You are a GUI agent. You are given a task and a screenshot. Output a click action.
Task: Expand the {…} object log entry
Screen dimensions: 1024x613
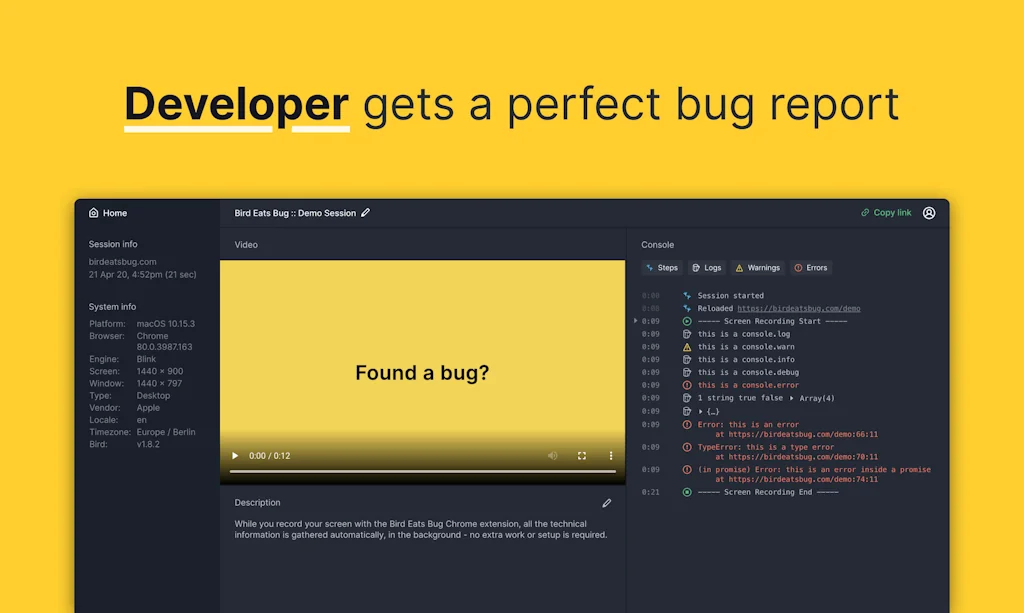701,411
